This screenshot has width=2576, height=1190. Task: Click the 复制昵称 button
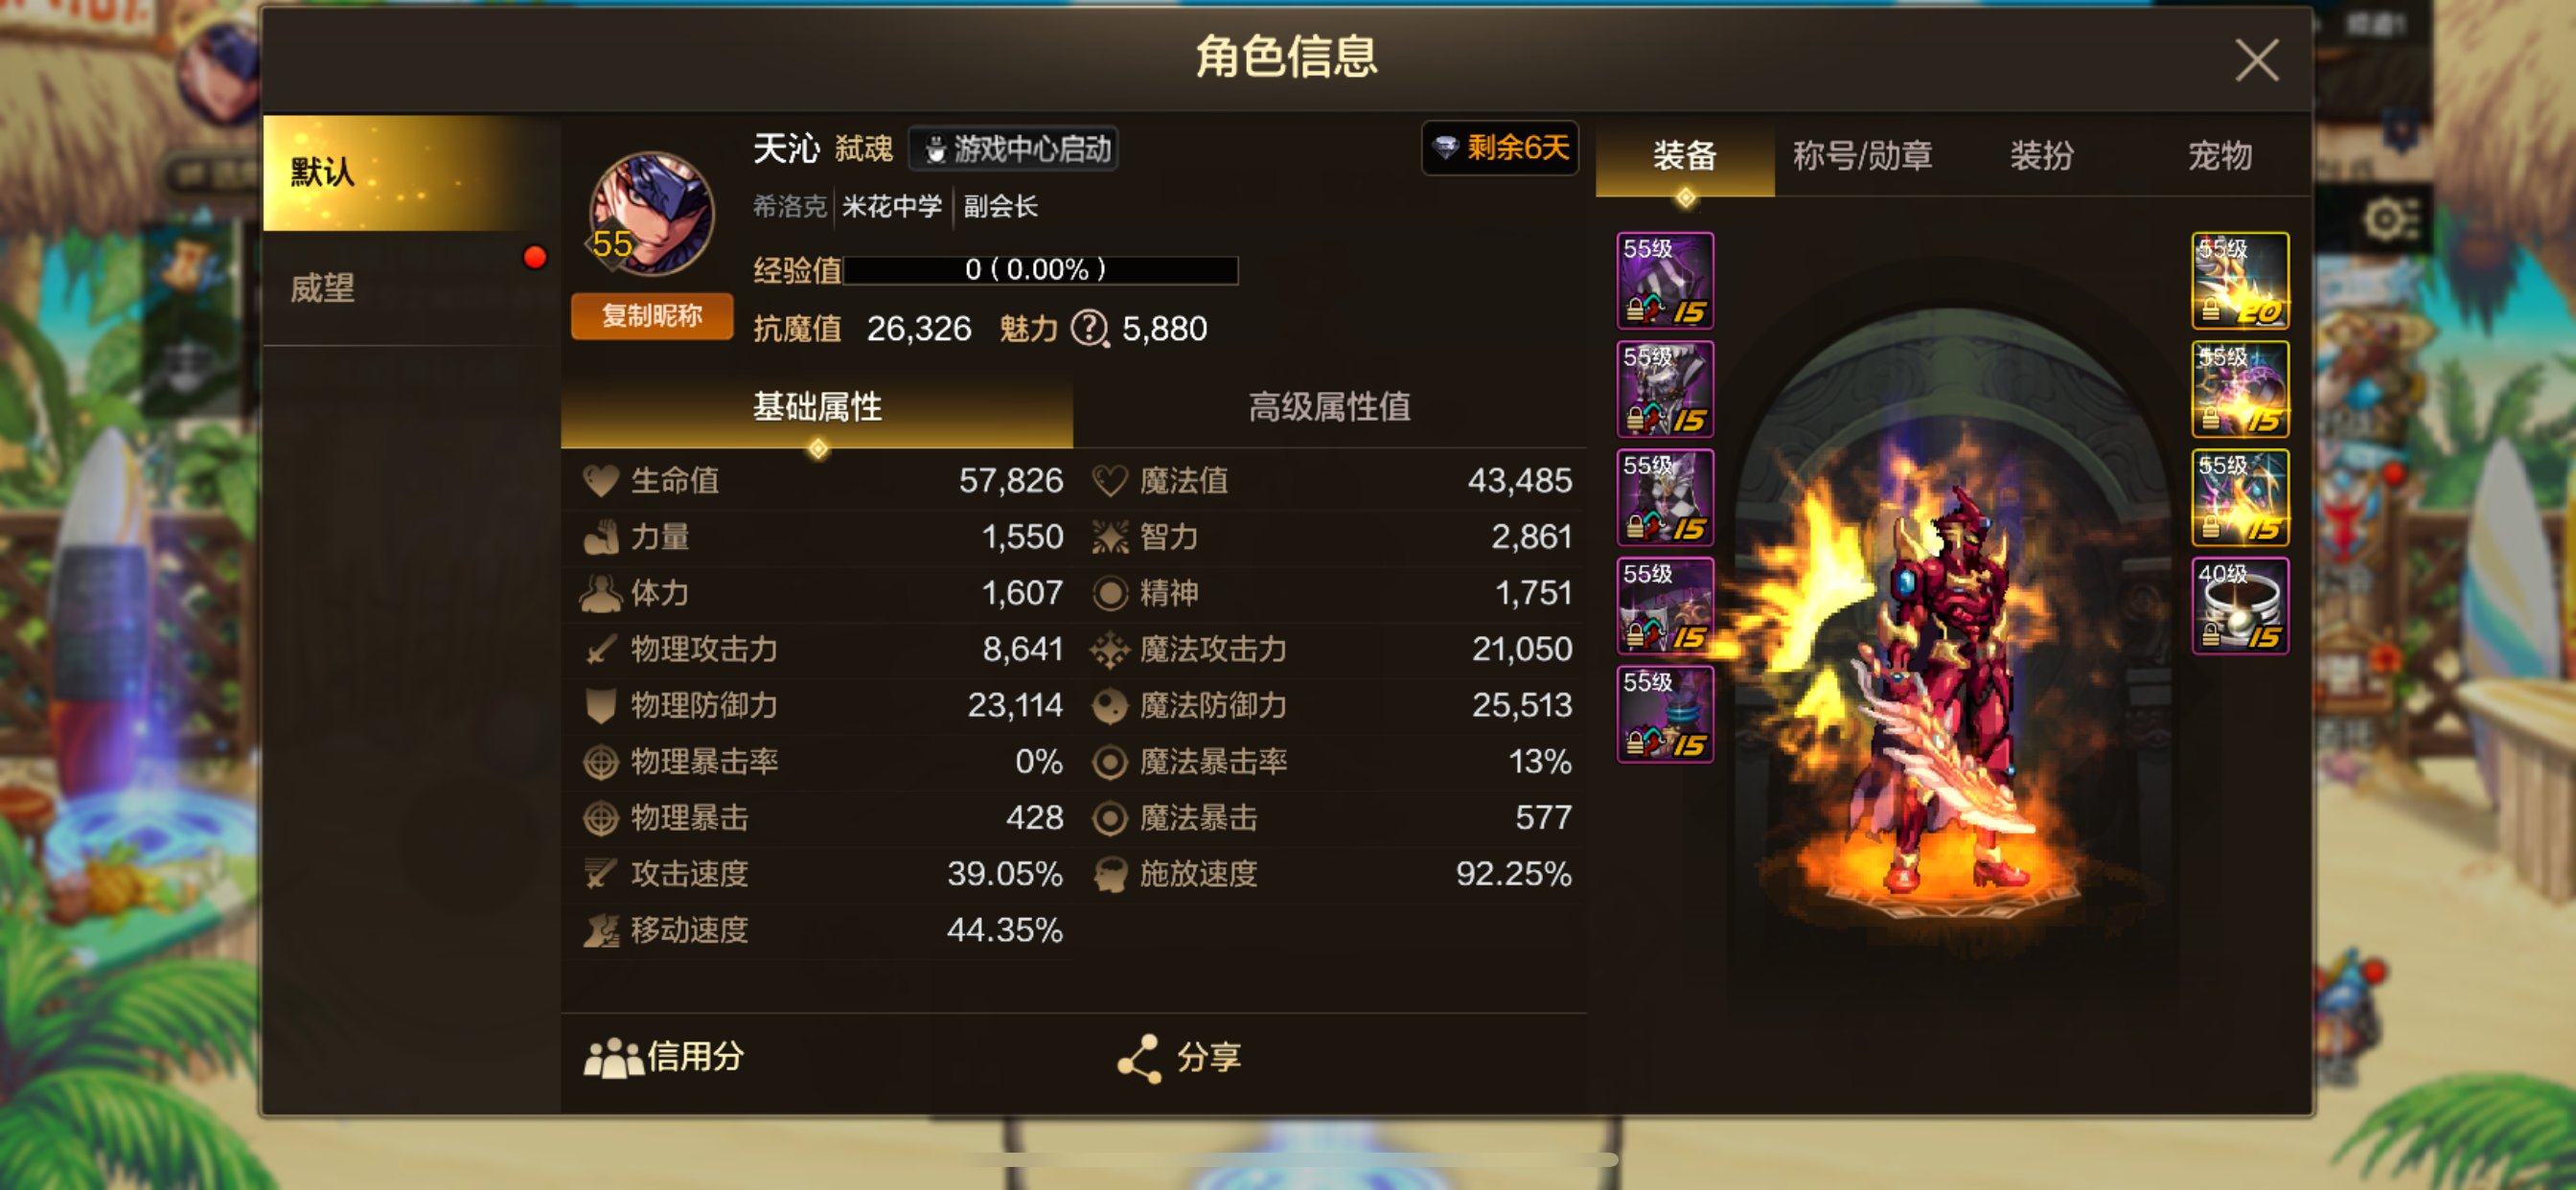651,316
